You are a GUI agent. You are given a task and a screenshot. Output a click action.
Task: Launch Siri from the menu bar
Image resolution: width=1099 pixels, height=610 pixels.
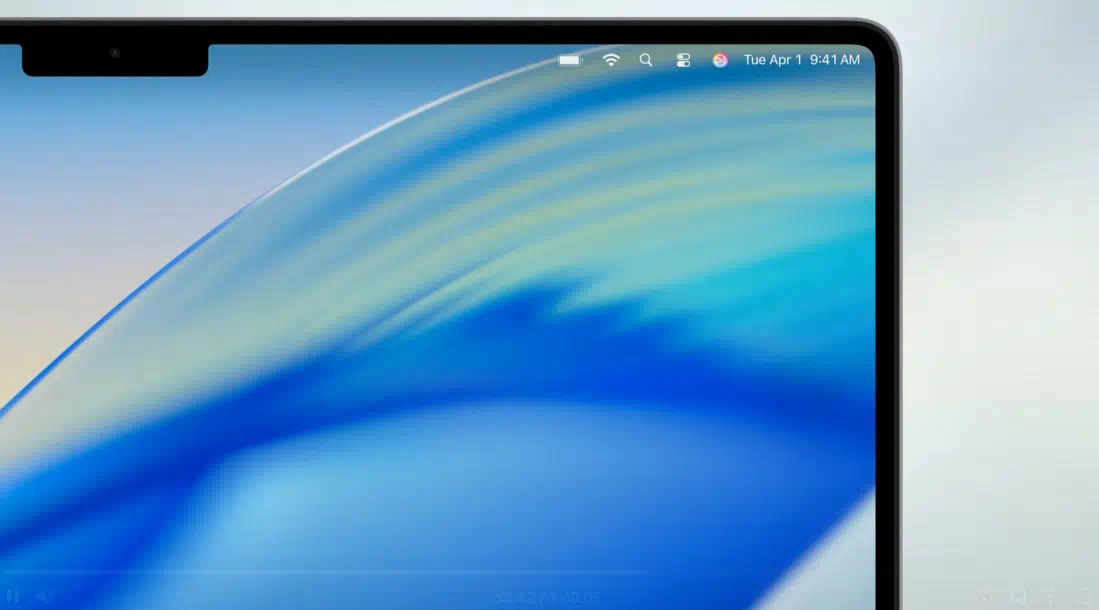720,60
